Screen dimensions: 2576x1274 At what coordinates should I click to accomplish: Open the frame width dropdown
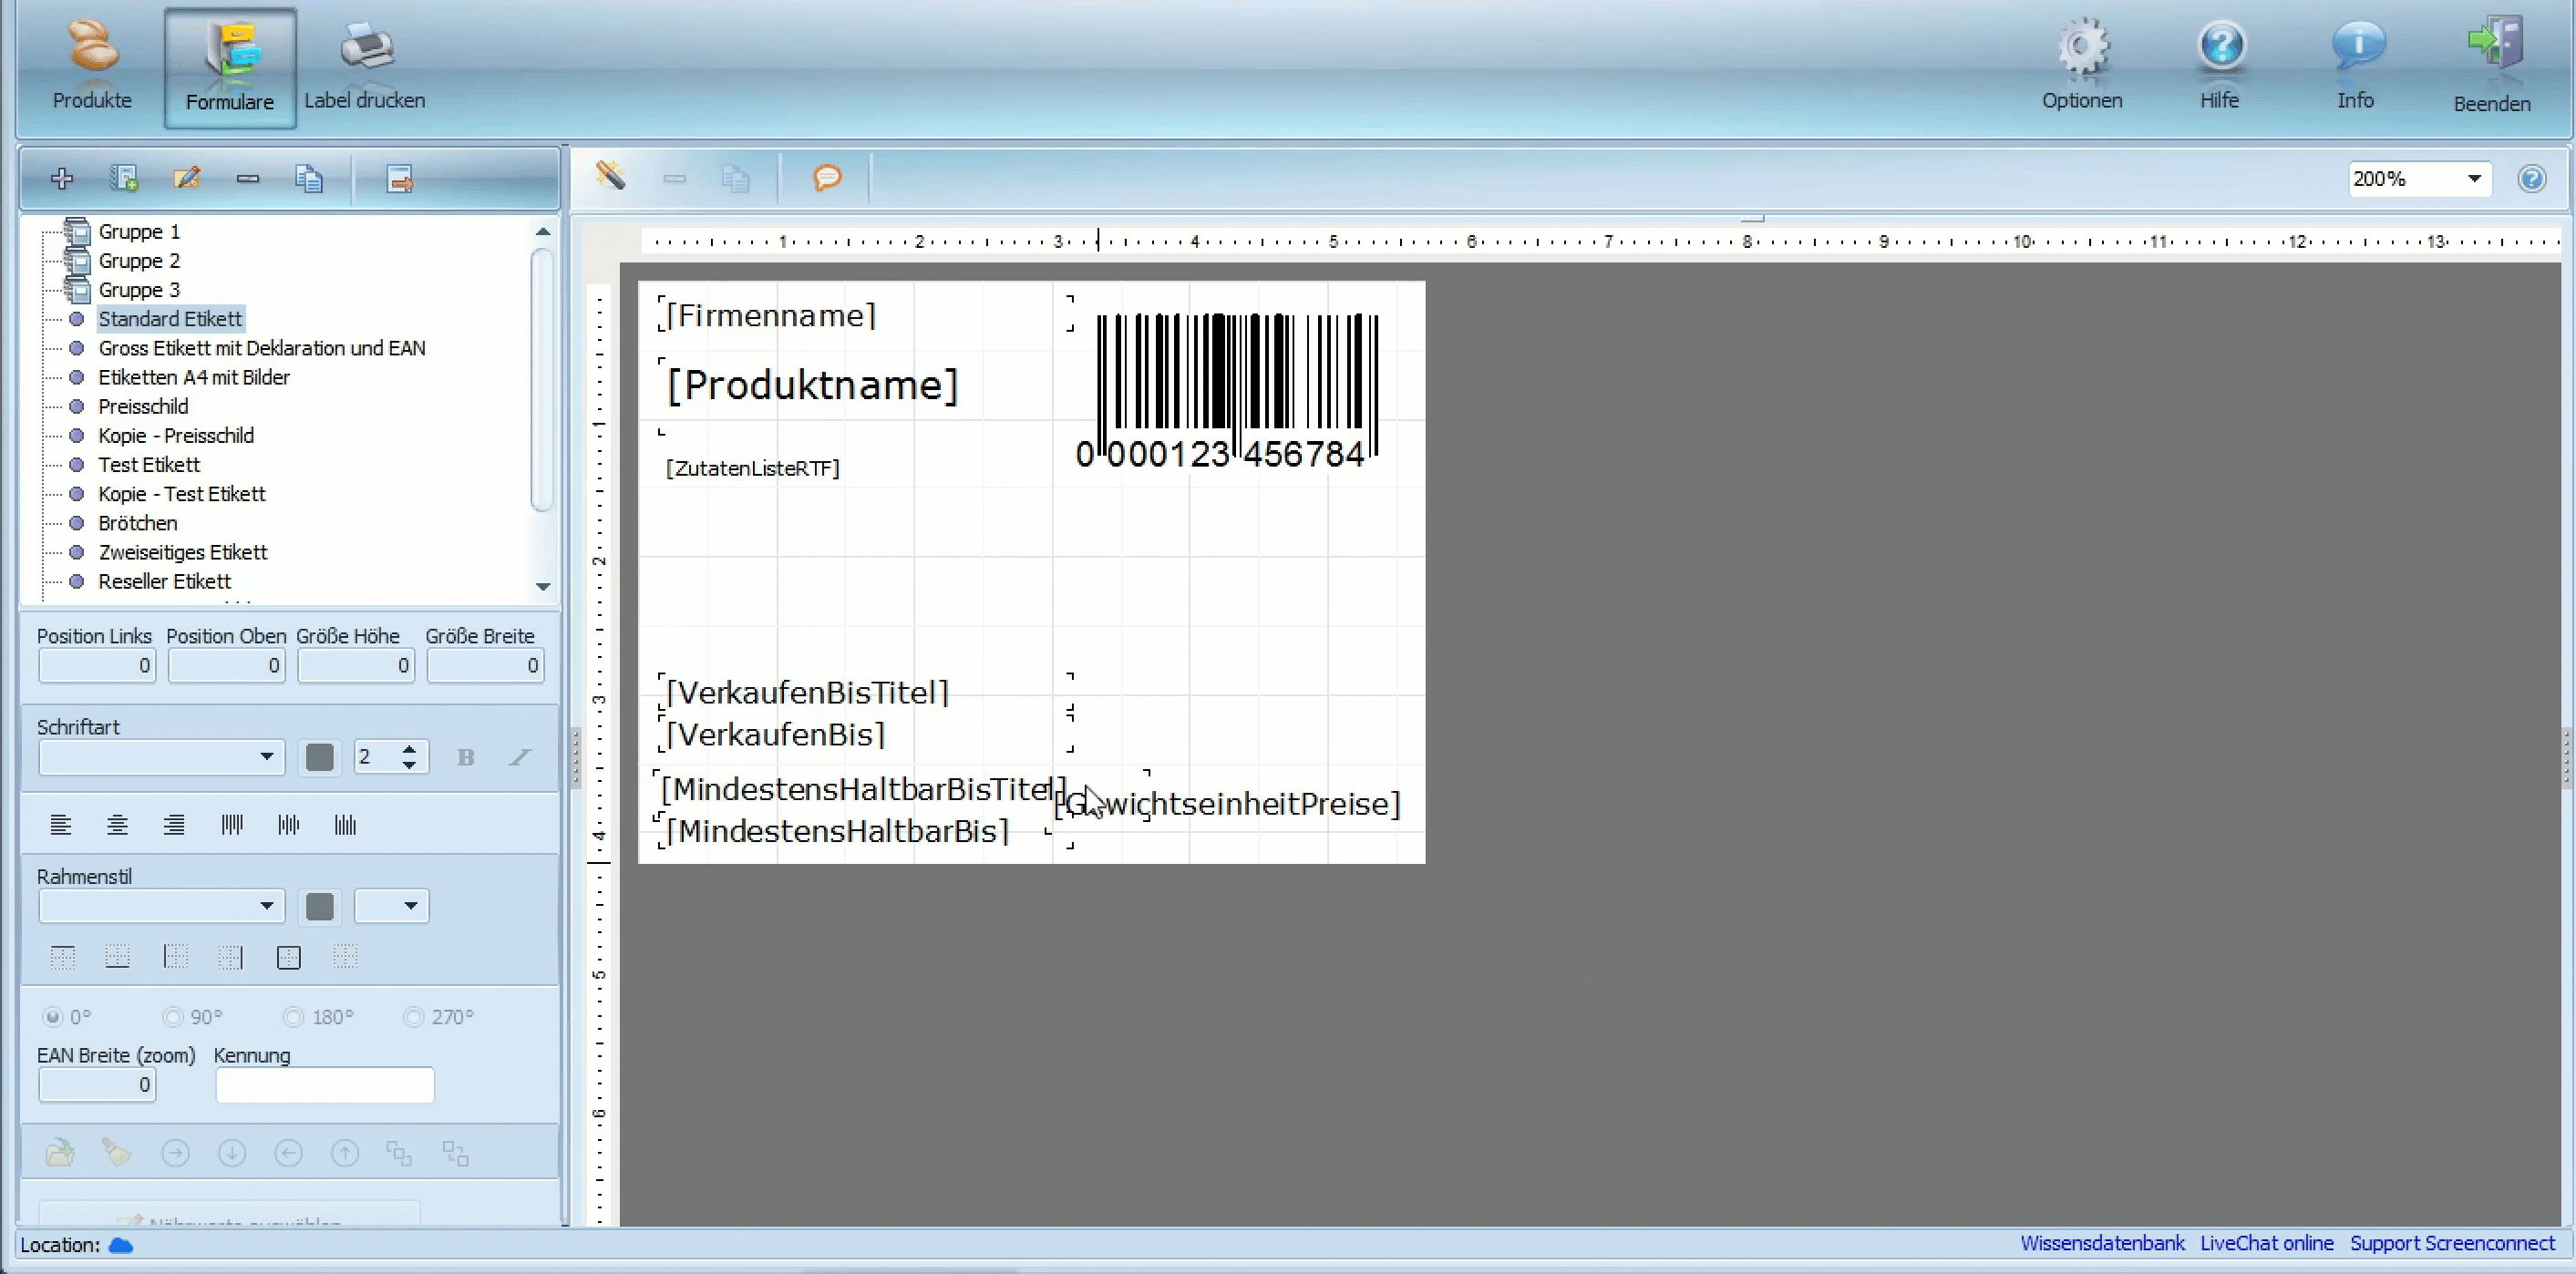tap(392, 906)
